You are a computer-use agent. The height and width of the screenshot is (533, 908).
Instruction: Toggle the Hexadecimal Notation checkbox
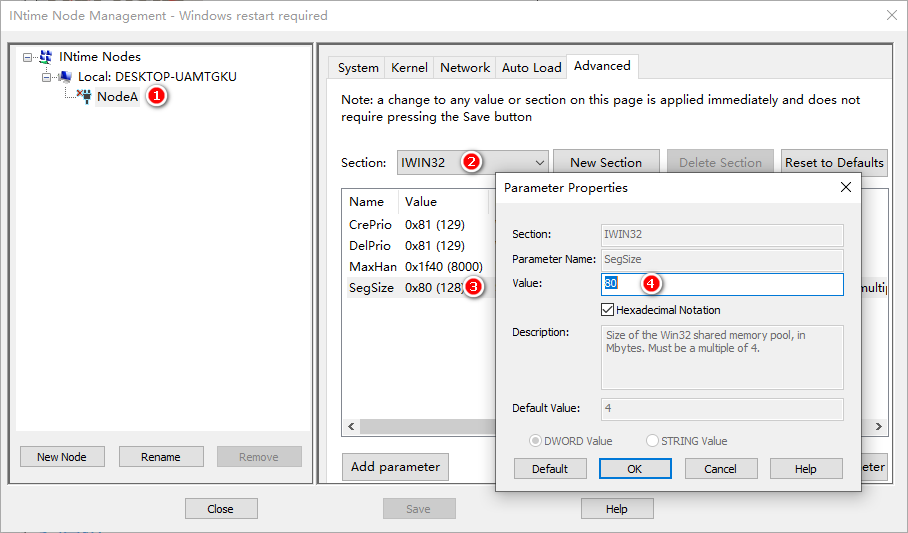[x=607, y=310]
